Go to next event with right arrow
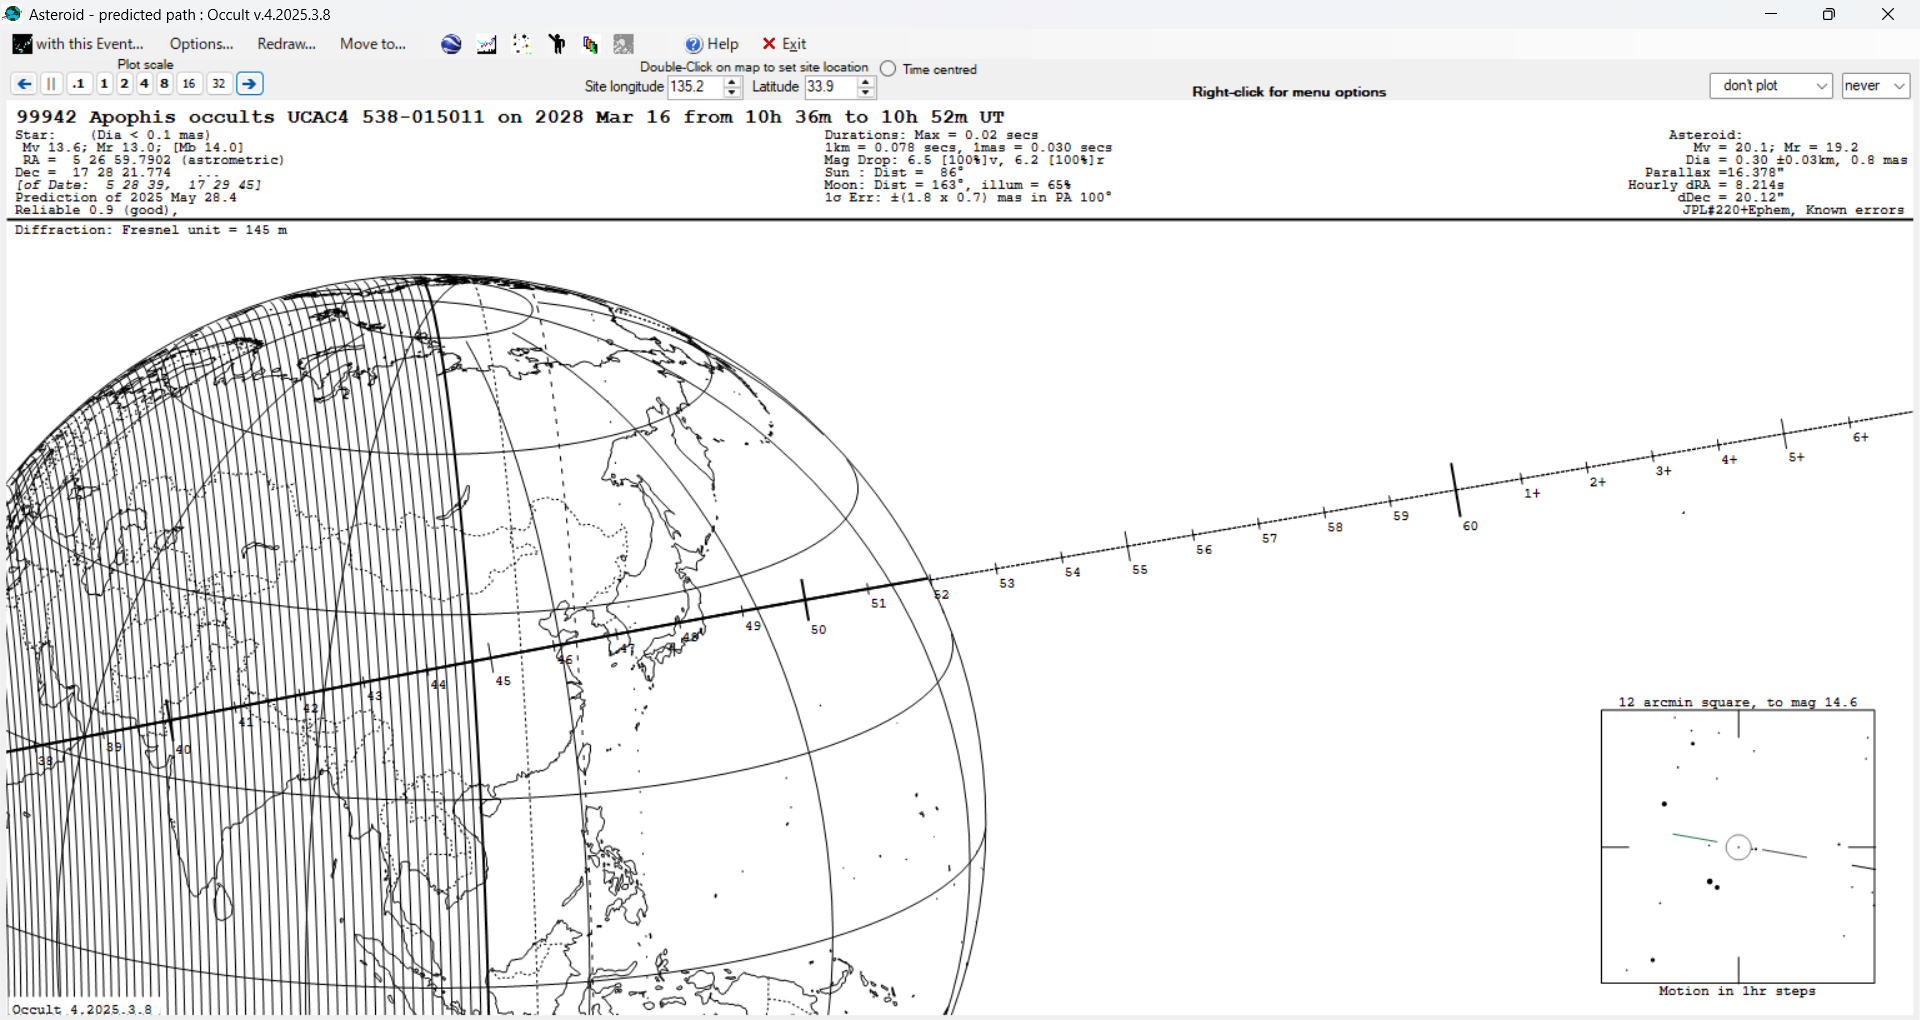This screenshot has height=1020, width=1920. pos(250,84)
